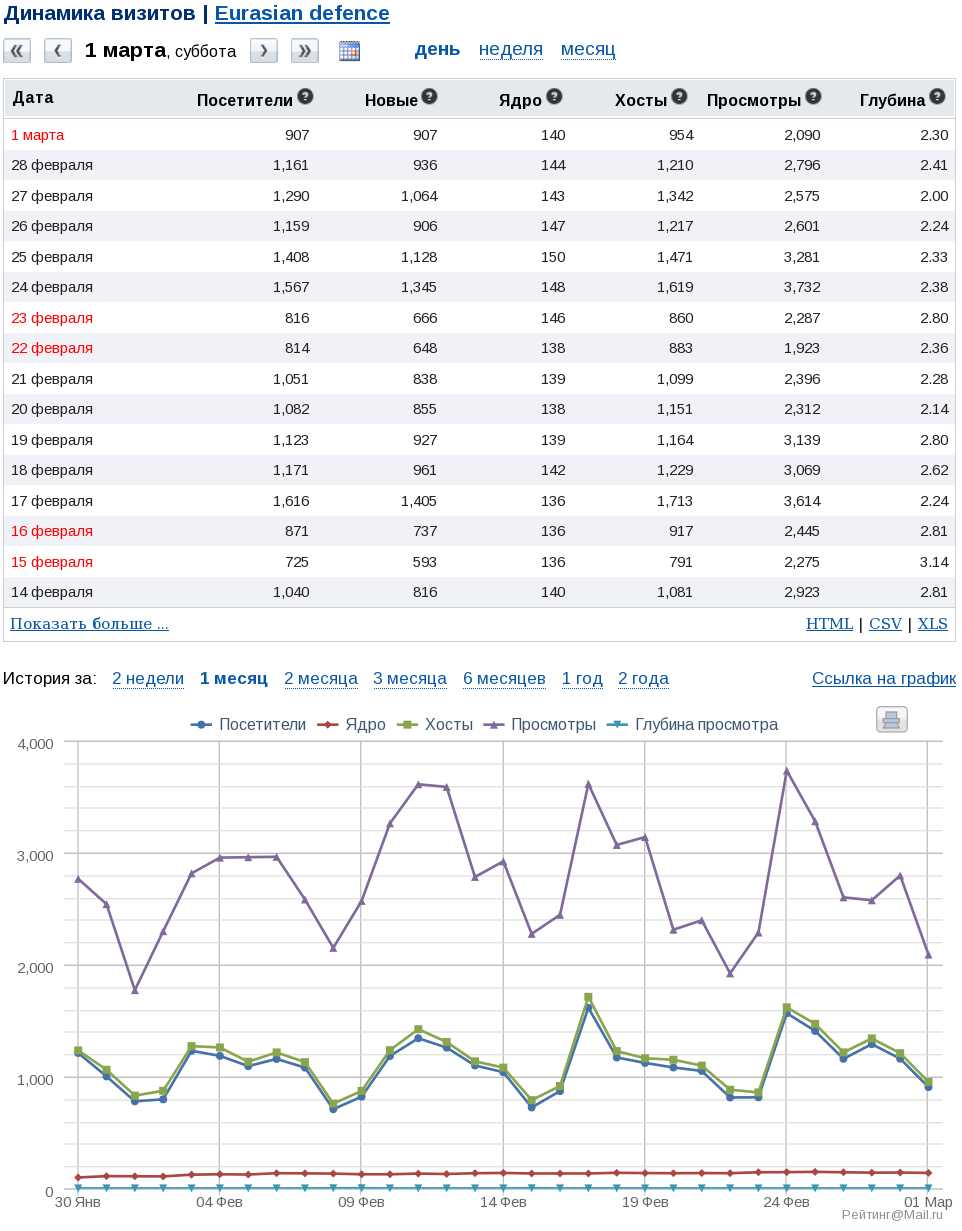Toggle Посетители series in chart legend
Viewport: 962px width, 1231px height.
coord(249,724)
